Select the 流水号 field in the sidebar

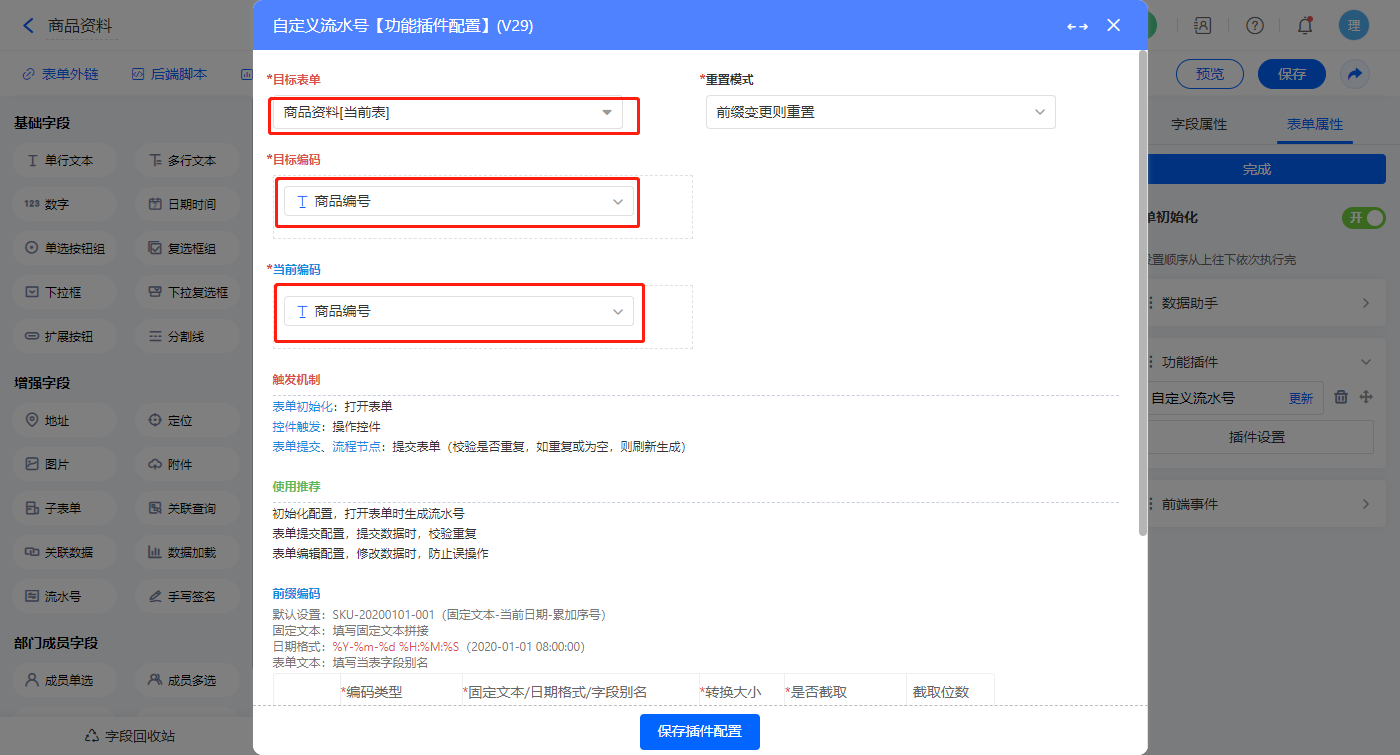[62, 596]
